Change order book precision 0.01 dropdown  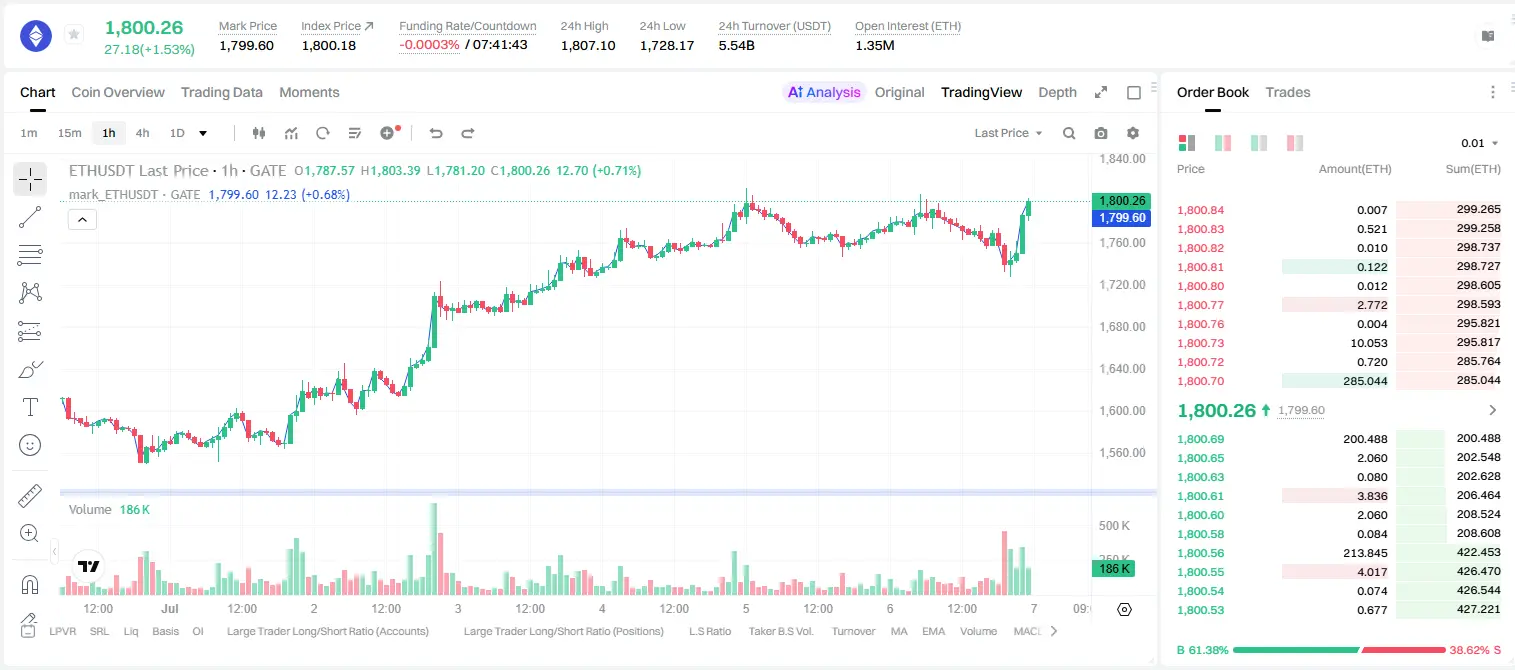tap(1480, 143)
